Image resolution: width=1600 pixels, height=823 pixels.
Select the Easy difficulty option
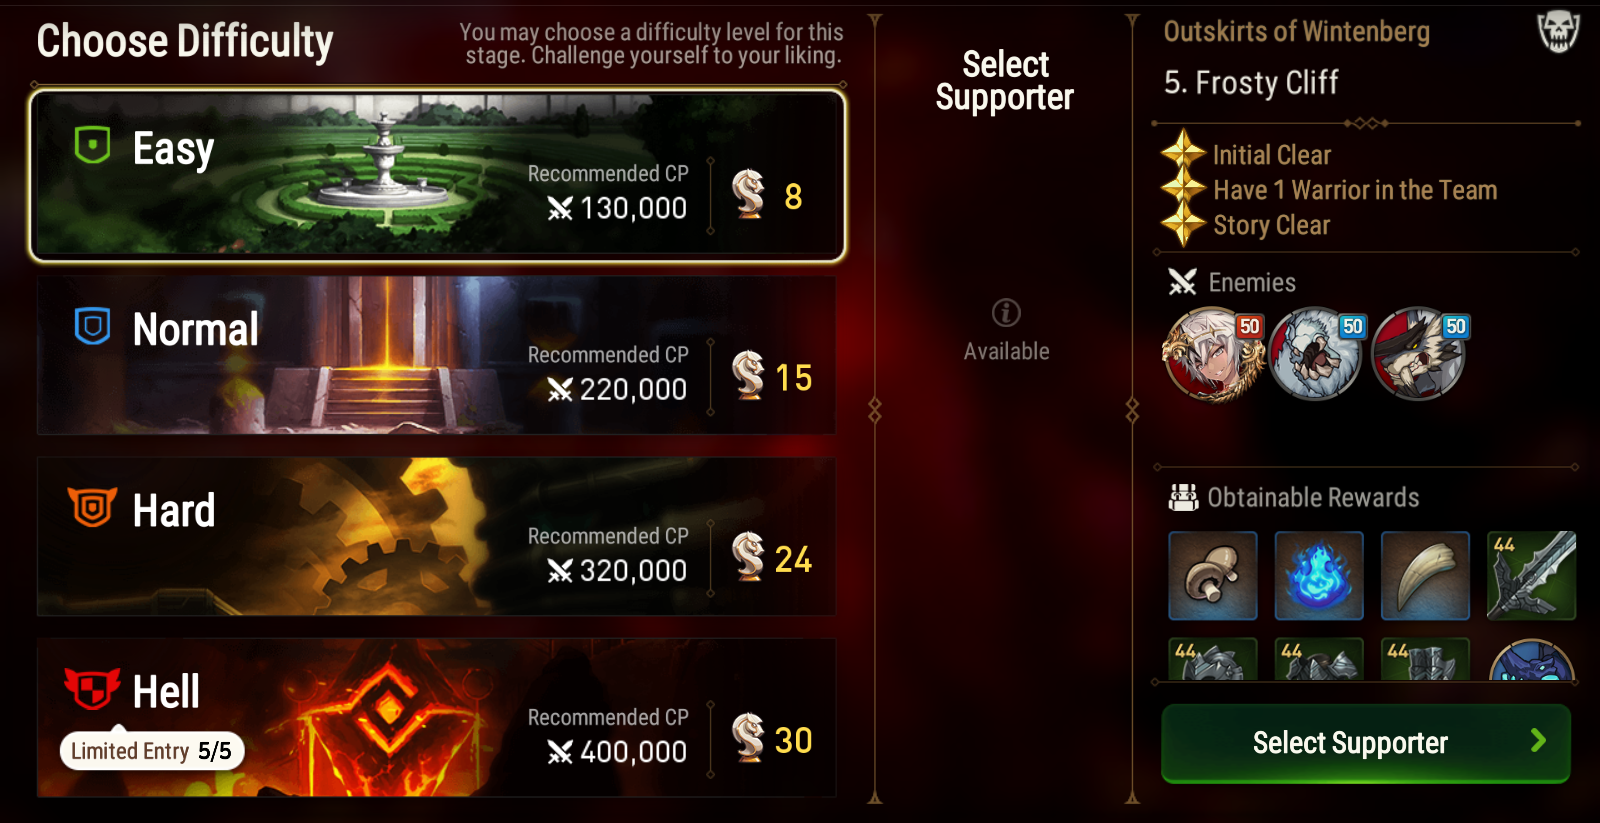click(437, 176)
